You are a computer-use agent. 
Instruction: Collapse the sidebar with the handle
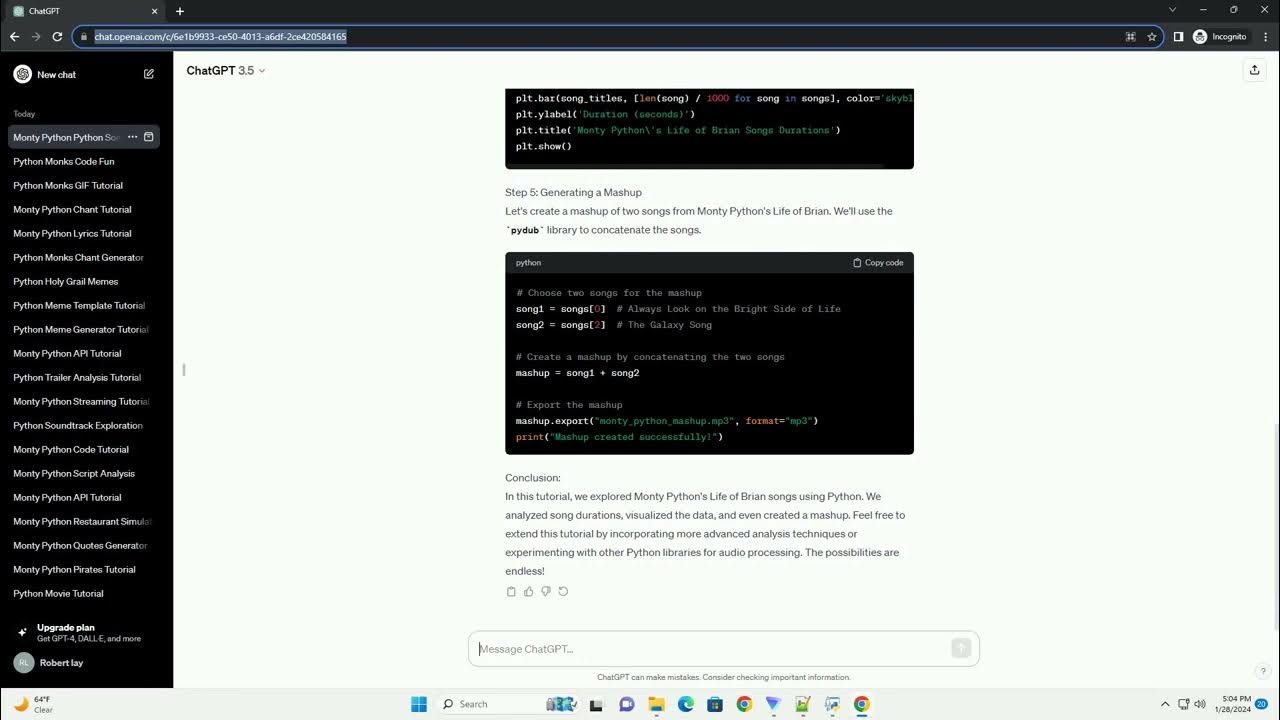pos(183,370)
